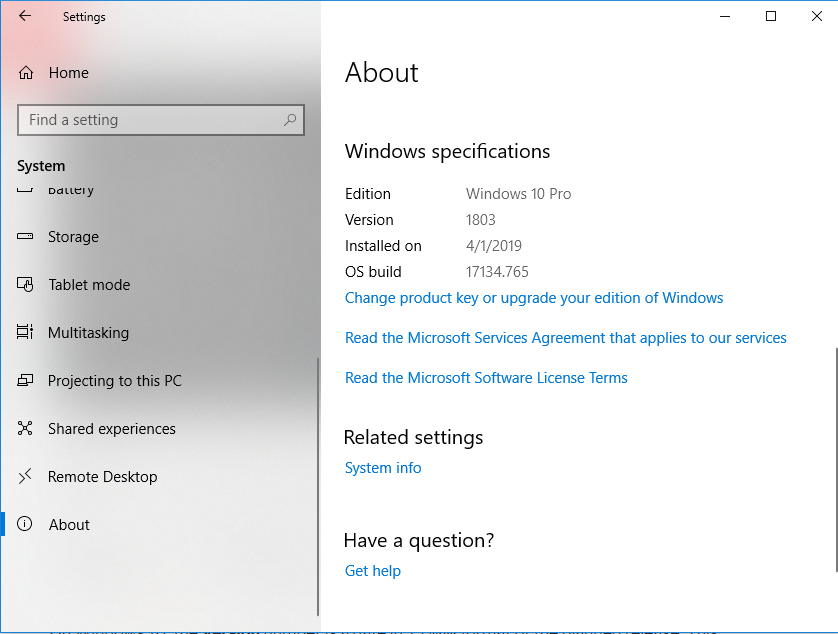Select the version value 1803
The image size is (838, 634).
tap(480, 220)
